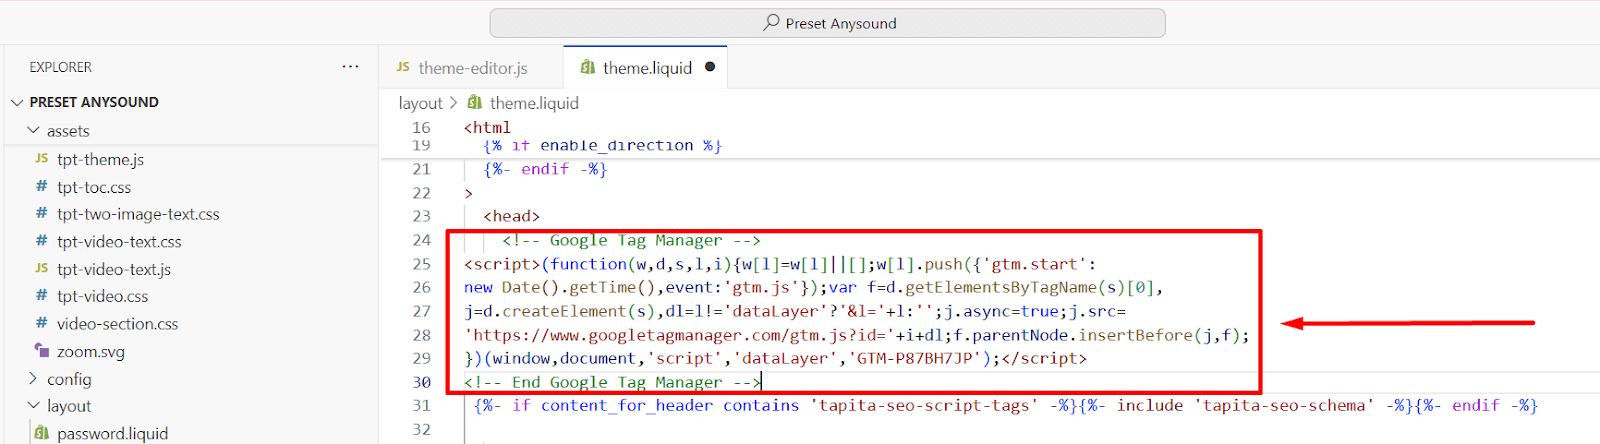Click Shopify icon of password.liquid
The image size is (1600, 444).
click(41, 433)
